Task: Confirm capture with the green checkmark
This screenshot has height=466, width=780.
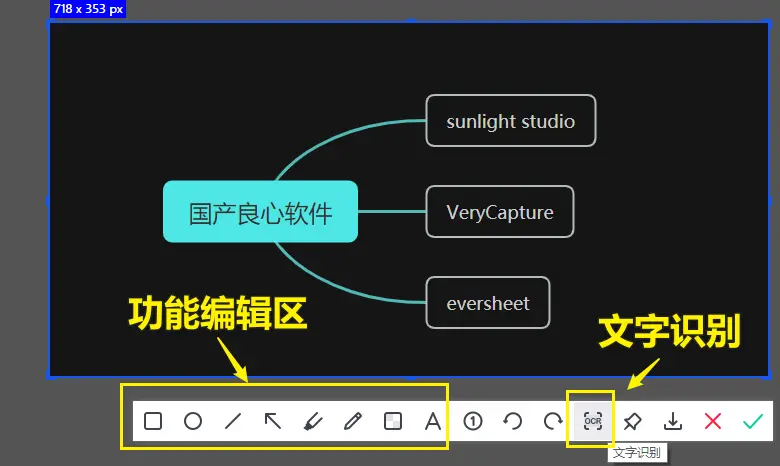Action: [753, 421]
